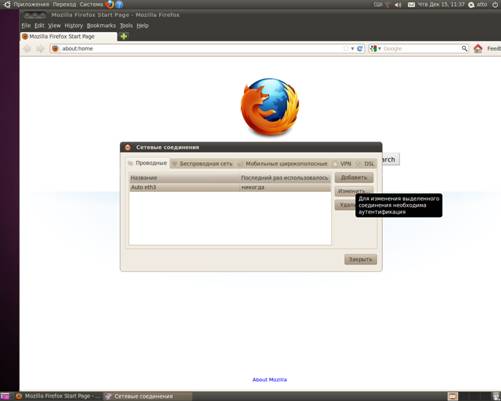Click the about:home address bar field

(x=202, y=49)
